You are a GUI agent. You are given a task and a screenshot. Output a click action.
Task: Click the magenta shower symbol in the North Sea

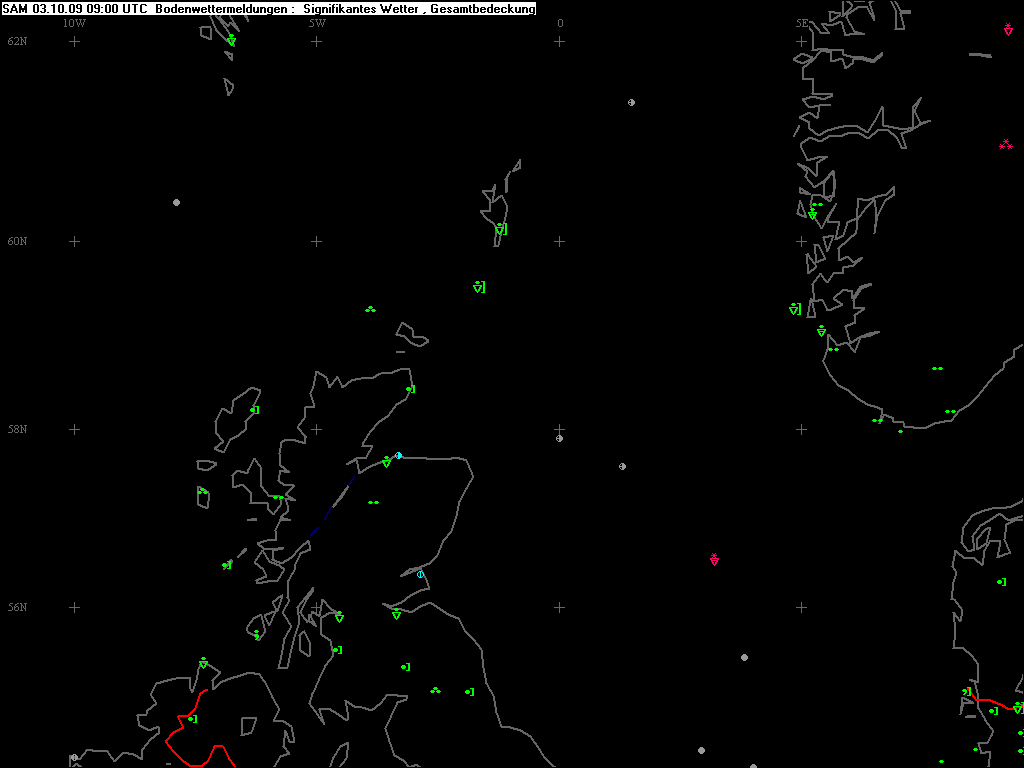click(x=714, y=559)
